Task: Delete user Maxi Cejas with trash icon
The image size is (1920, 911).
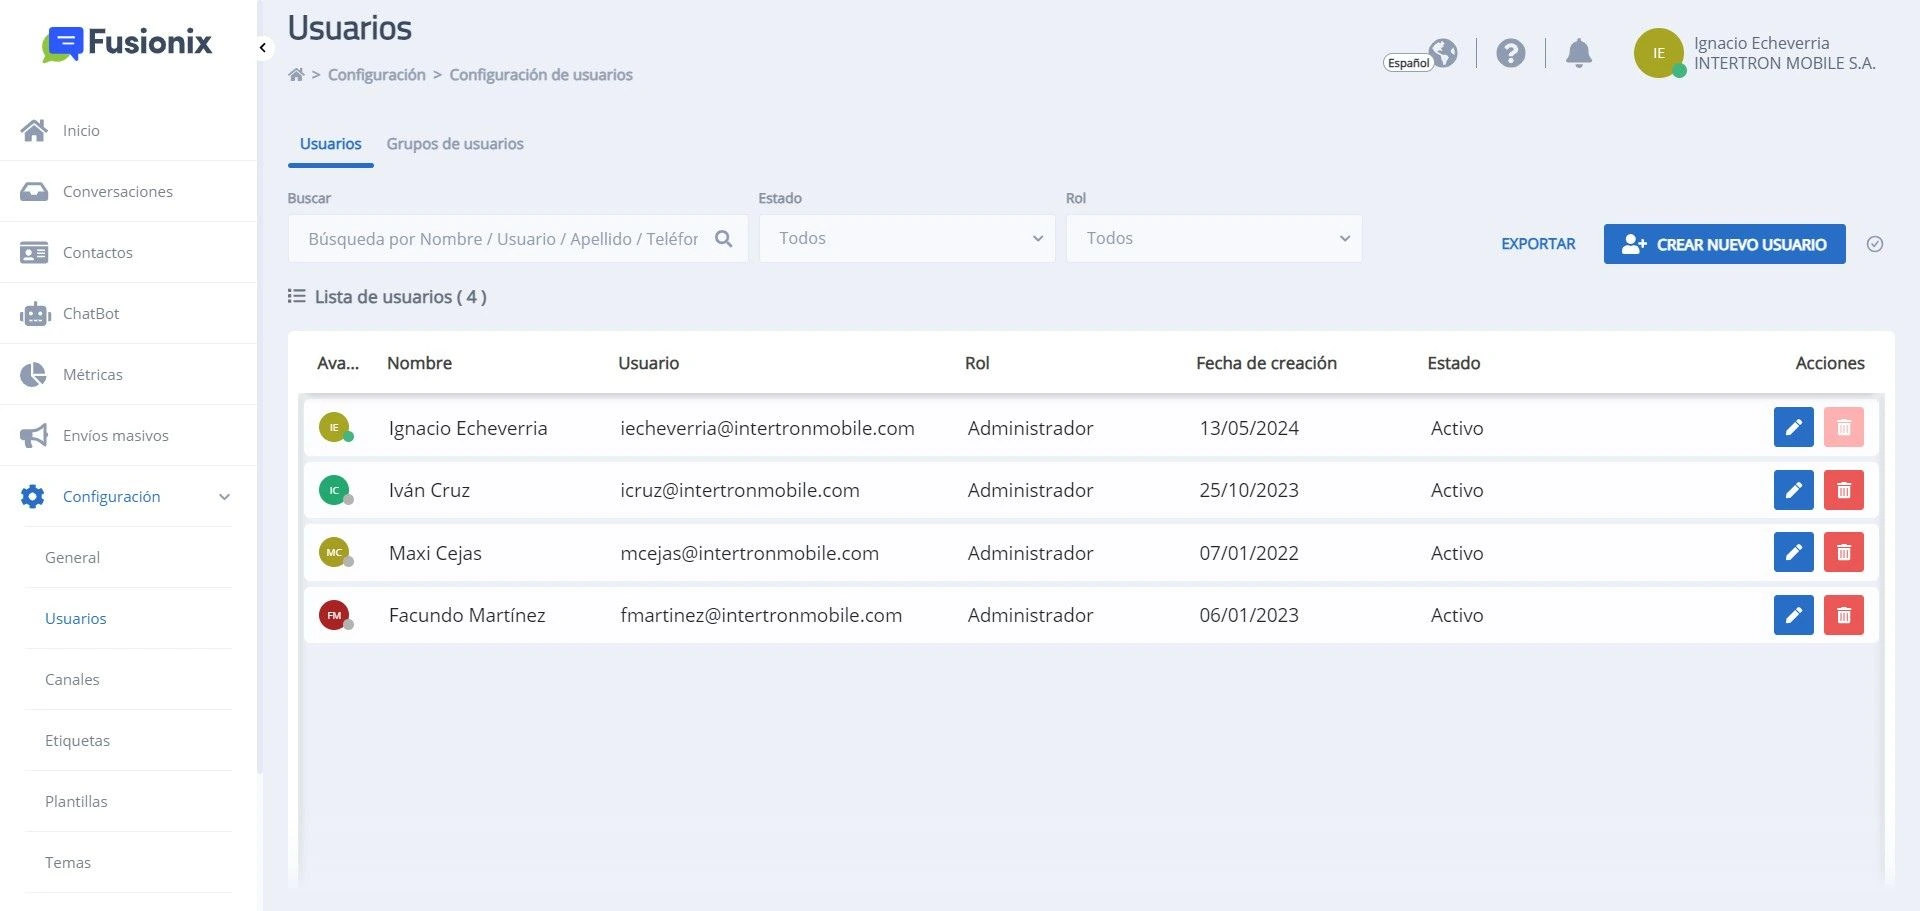Action: click(x=1843, y=552)
